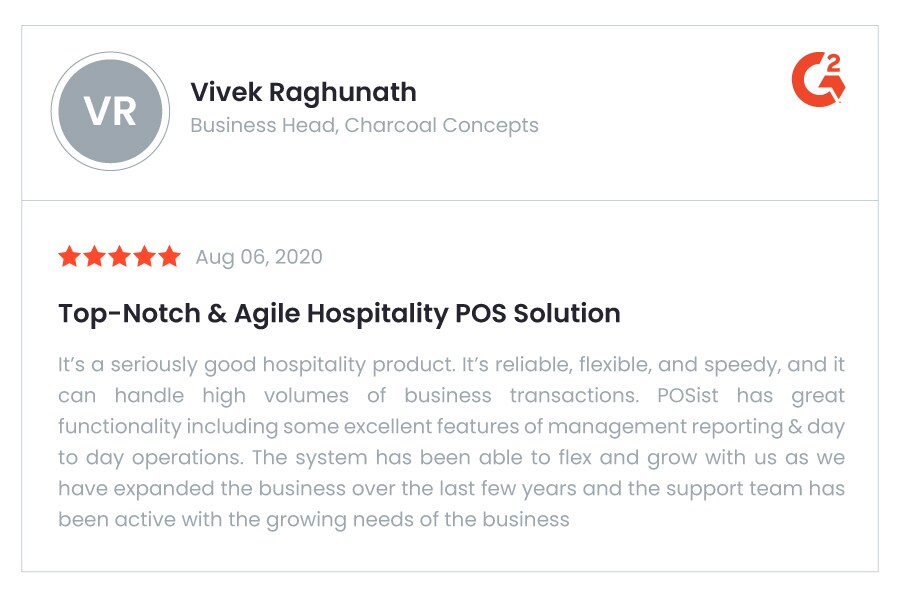
Task: Click the review's last line ending "of the business"
Action: click(313, 520)
